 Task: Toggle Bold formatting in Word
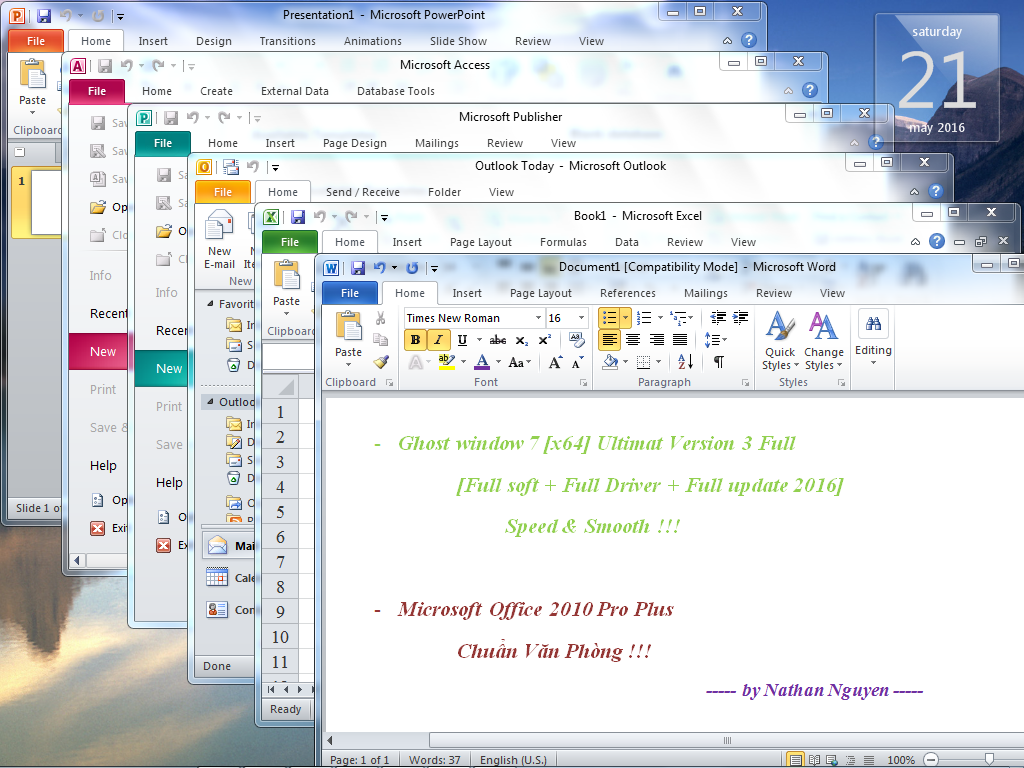point(415,340)
